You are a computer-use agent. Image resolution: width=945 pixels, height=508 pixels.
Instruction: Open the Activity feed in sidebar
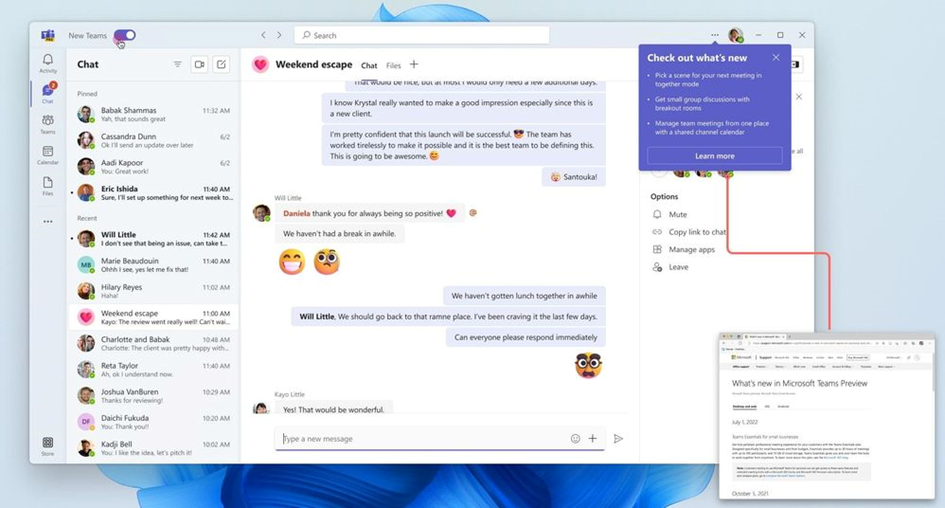pos(47,63)
